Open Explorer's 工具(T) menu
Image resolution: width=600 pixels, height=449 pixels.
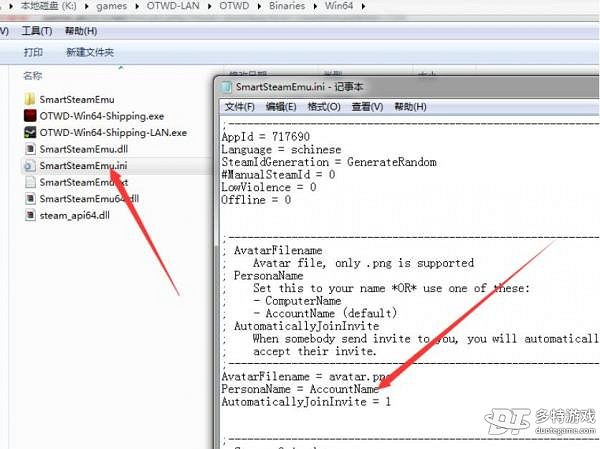pos(37,31)
